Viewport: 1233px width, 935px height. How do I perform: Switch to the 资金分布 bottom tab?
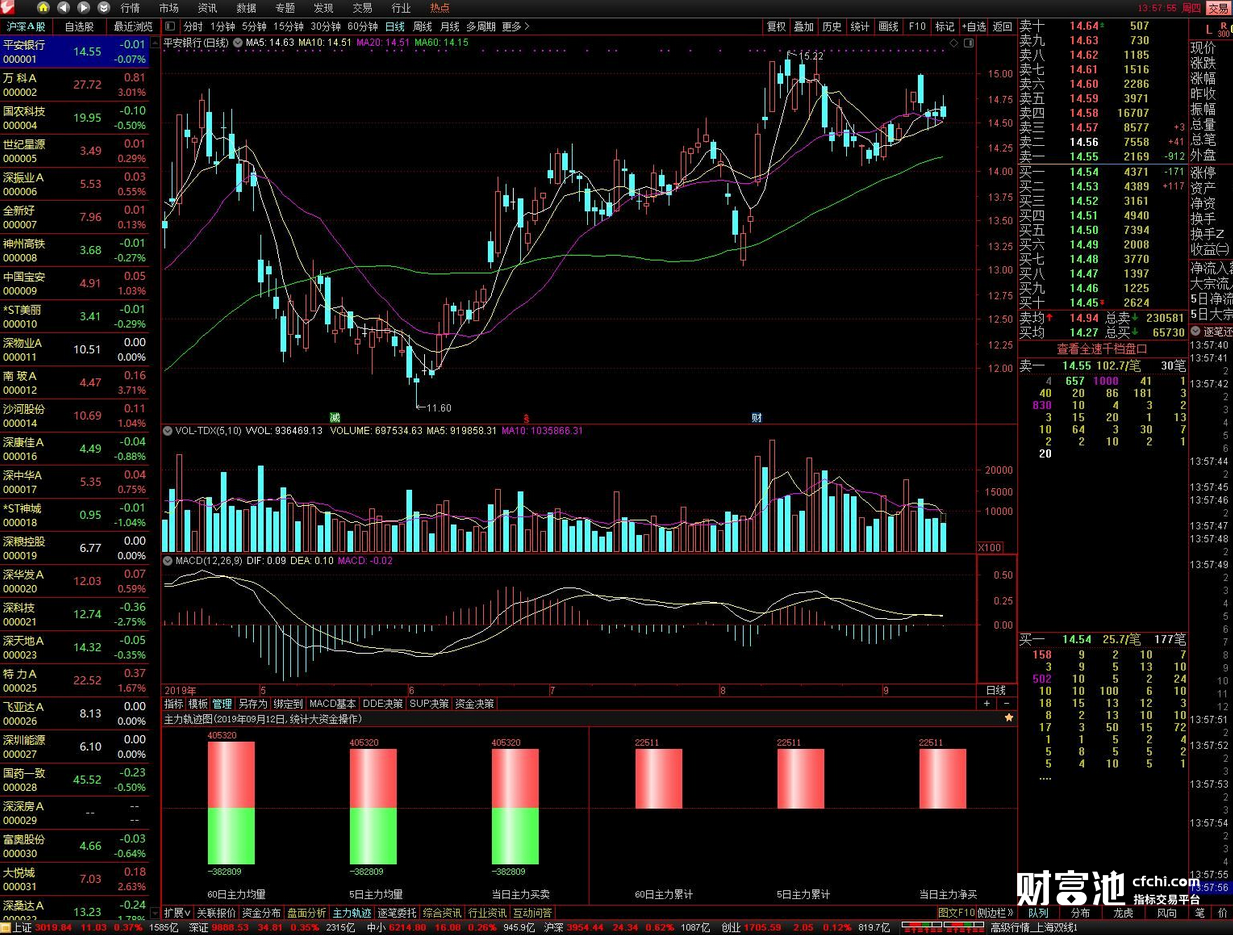(261, 913)
